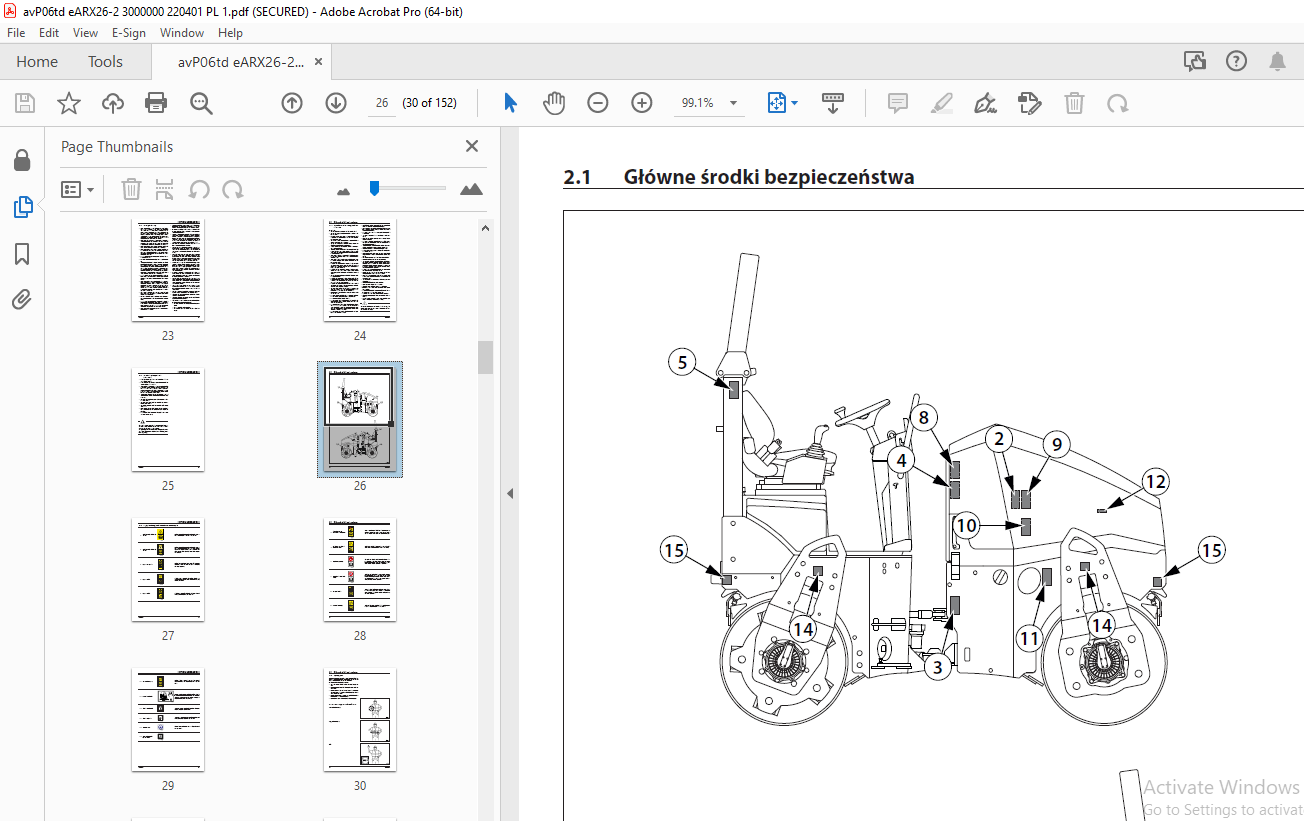Rotate thumbnail pages clockwise
This screenshot has width=1304, height=821.
[x=233, y=189]
